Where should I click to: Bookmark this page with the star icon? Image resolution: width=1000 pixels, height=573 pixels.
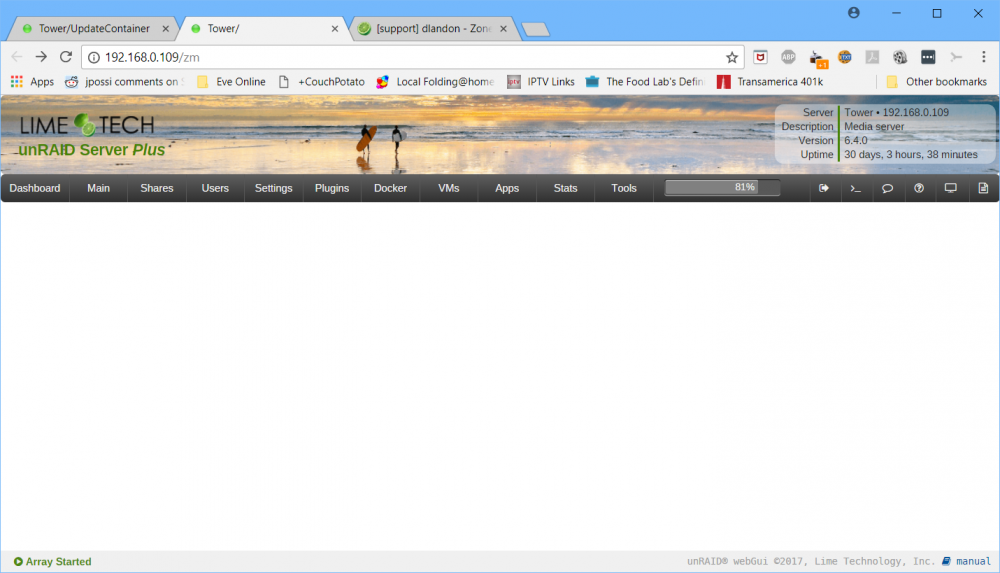tap(732, 57)
